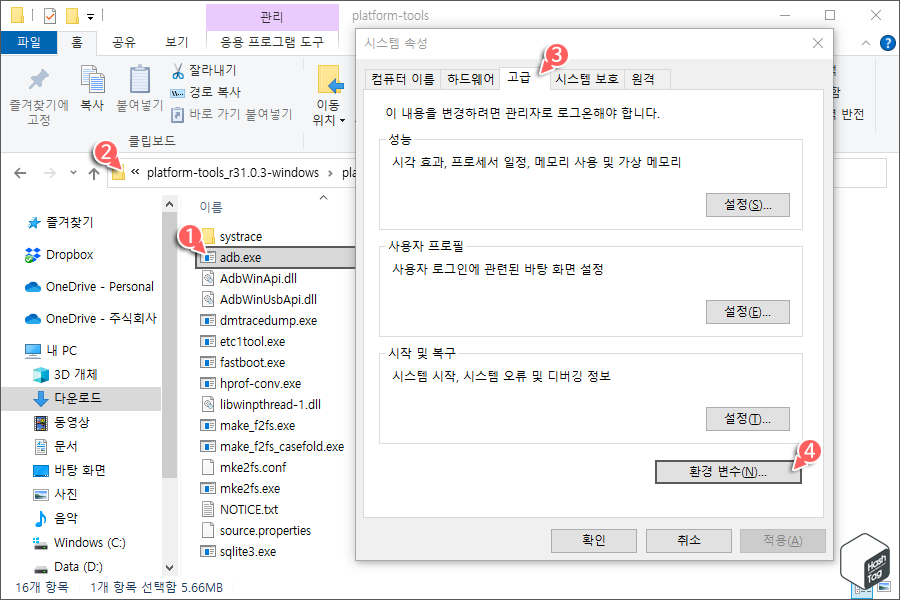Click the Pin to Quick access icon (즐겨찾기에 고정)
This screenshot has height=600, width=900.
coord(38,80)
